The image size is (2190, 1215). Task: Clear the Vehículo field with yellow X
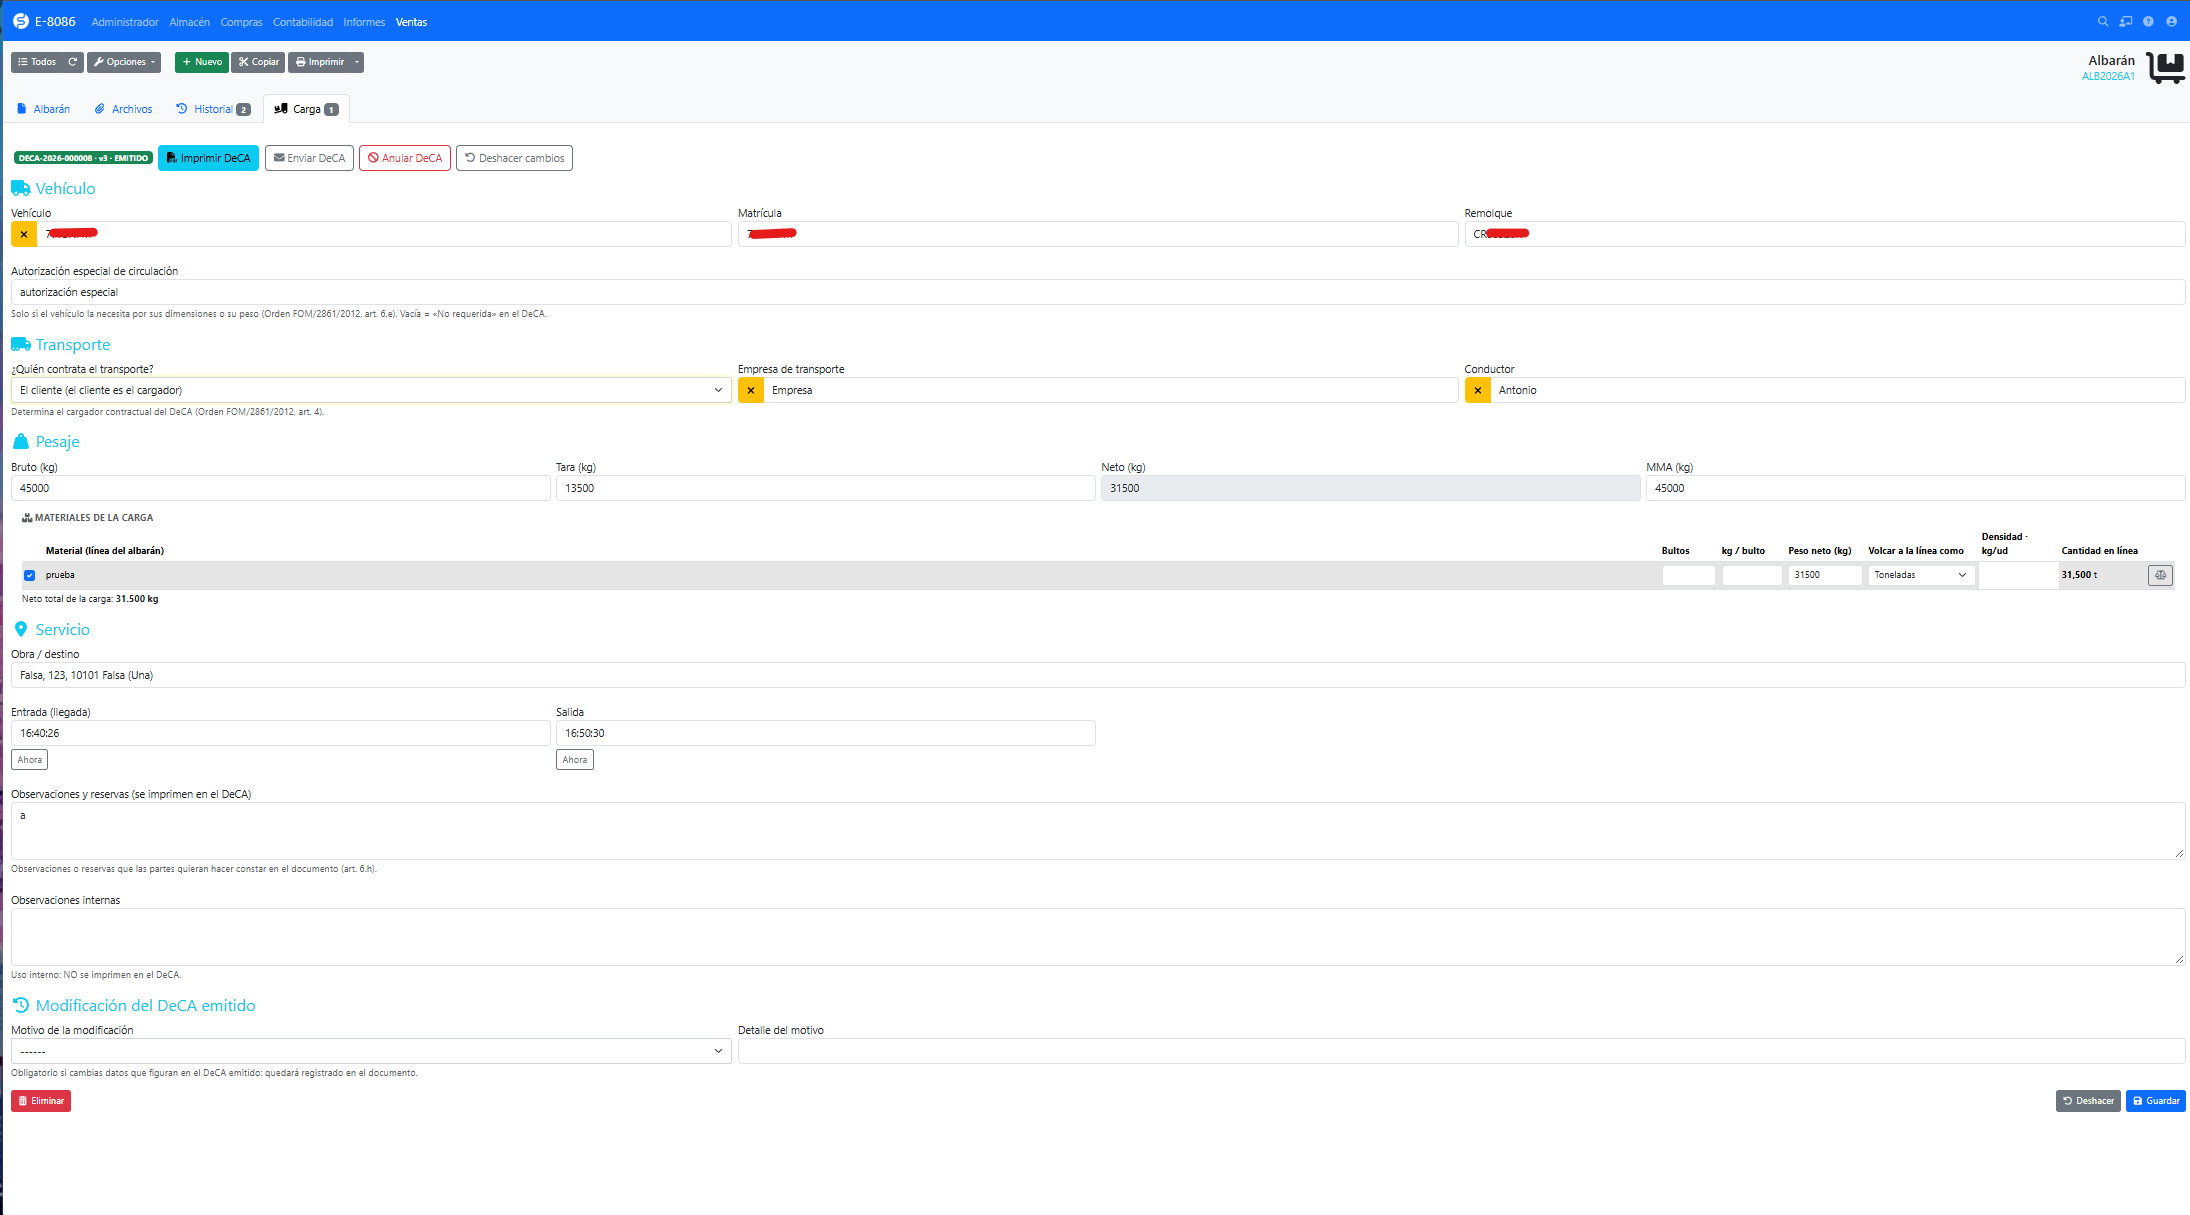24,234
